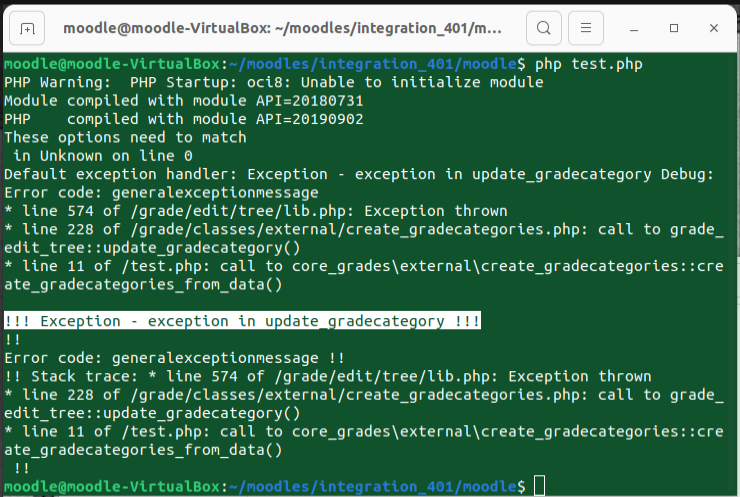Click the cursor at the bottom prompt
Viewport: 740px width, 497px height.
539,486
